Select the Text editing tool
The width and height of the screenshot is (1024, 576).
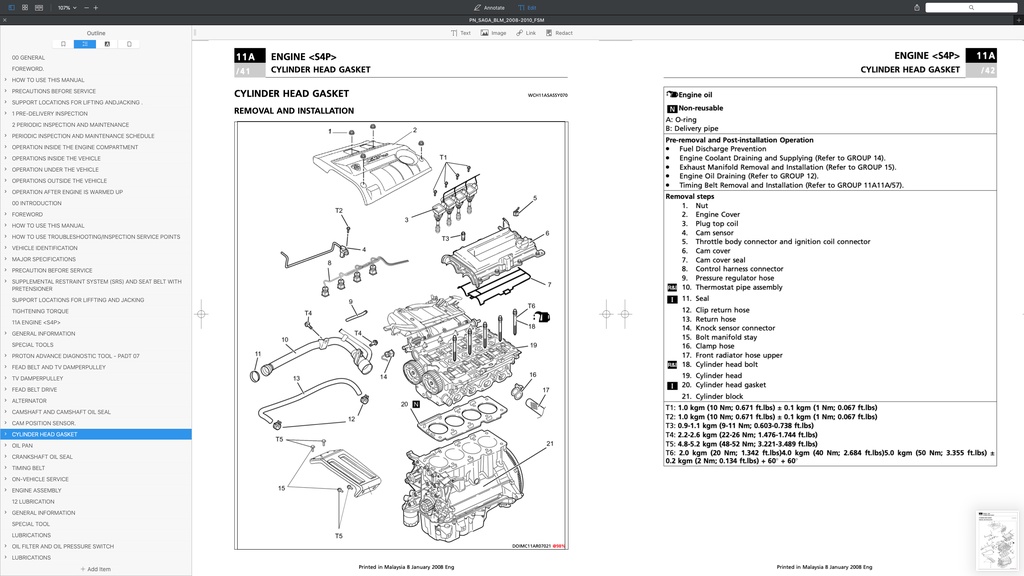click(461, 33)
